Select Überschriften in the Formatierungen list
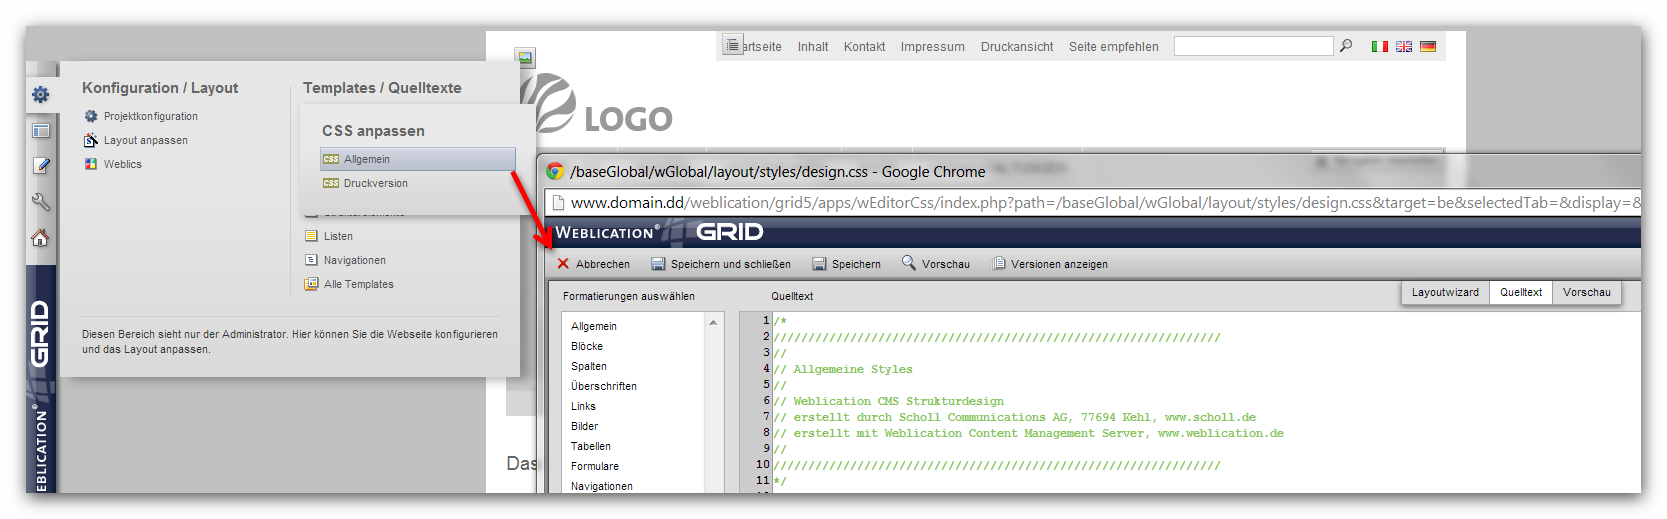 point(604,386)
